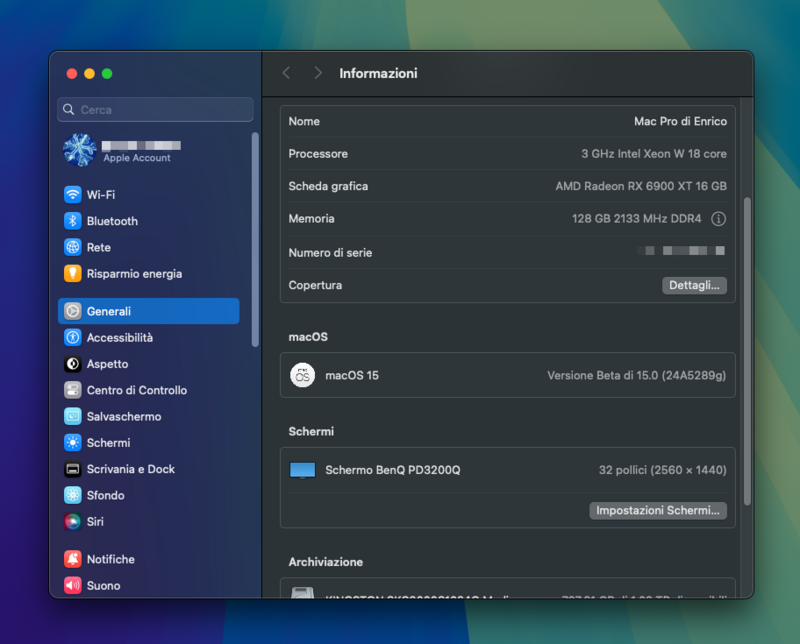This screenshot has height=644, width=800.
Task: Click the Risparmio energia bulb icon
Action: point(73,274)
